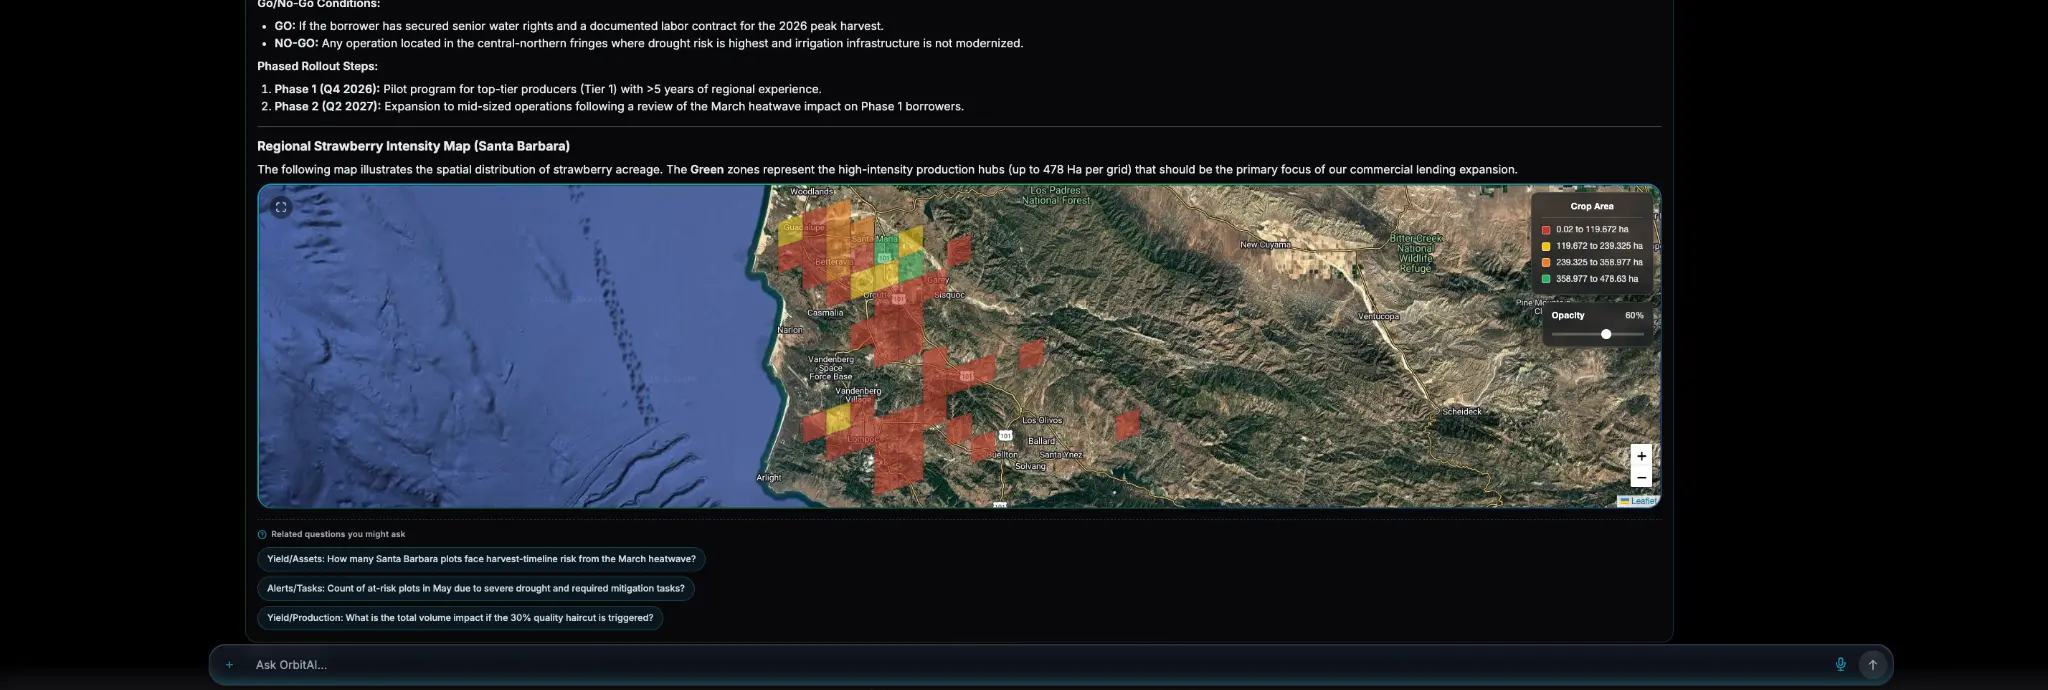2048x690 pixels.
Task: Click red 0.02 to 119.672 ha swatch
Action: (1546, 230)
